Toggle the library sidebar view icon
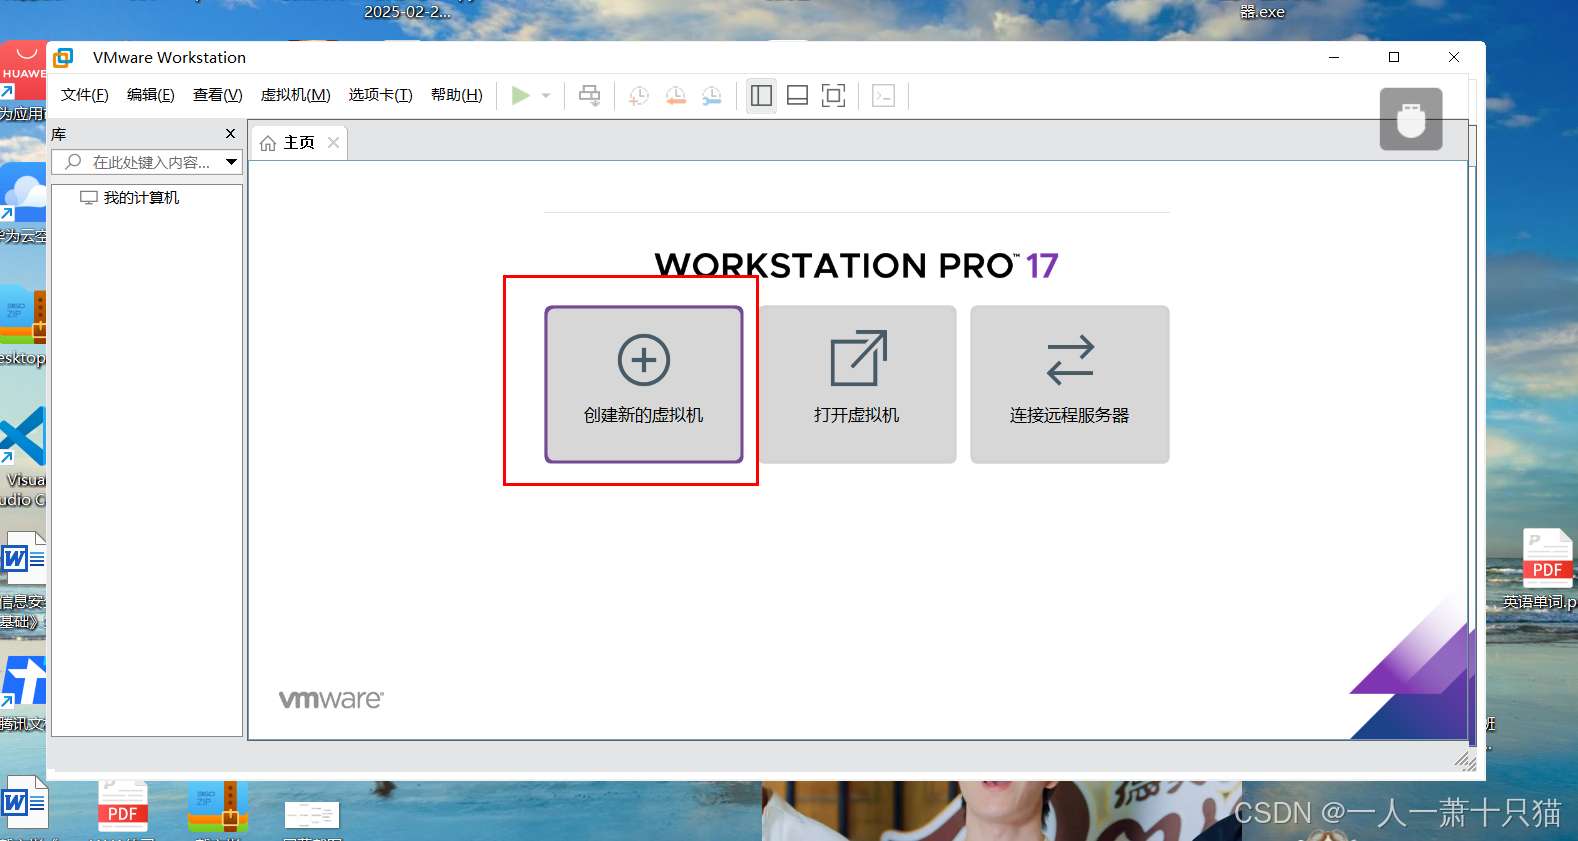Screen dimensions: 1578x841 click(761, 95)
